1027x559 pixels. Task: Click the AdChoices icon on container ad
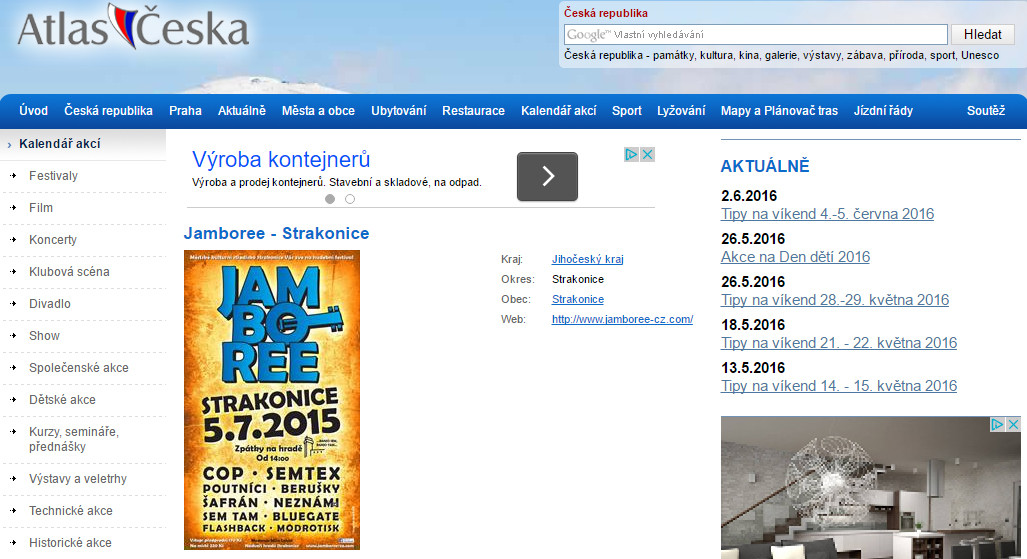point(631,155)
